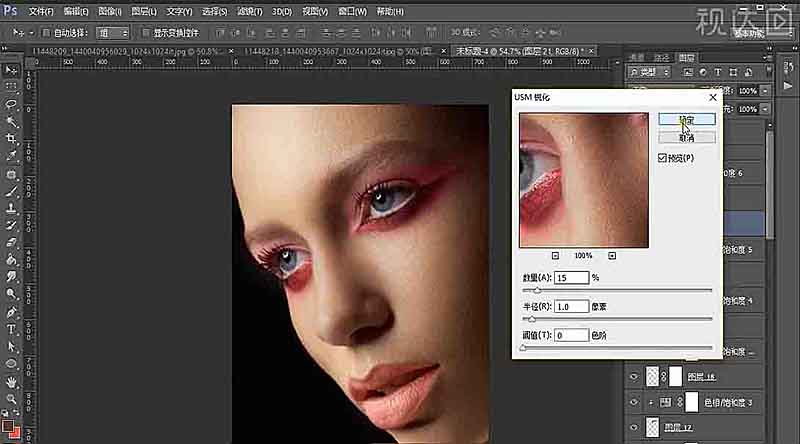
Task: Hide layer 图层 16
Action: pos(634,377)
